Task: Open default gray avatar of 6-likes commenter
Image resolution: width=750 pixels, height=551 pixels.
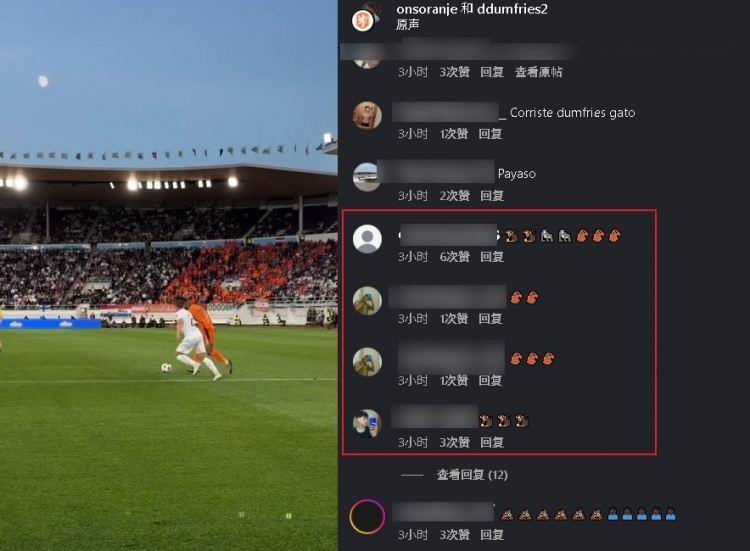Action: tap(367, 239)
